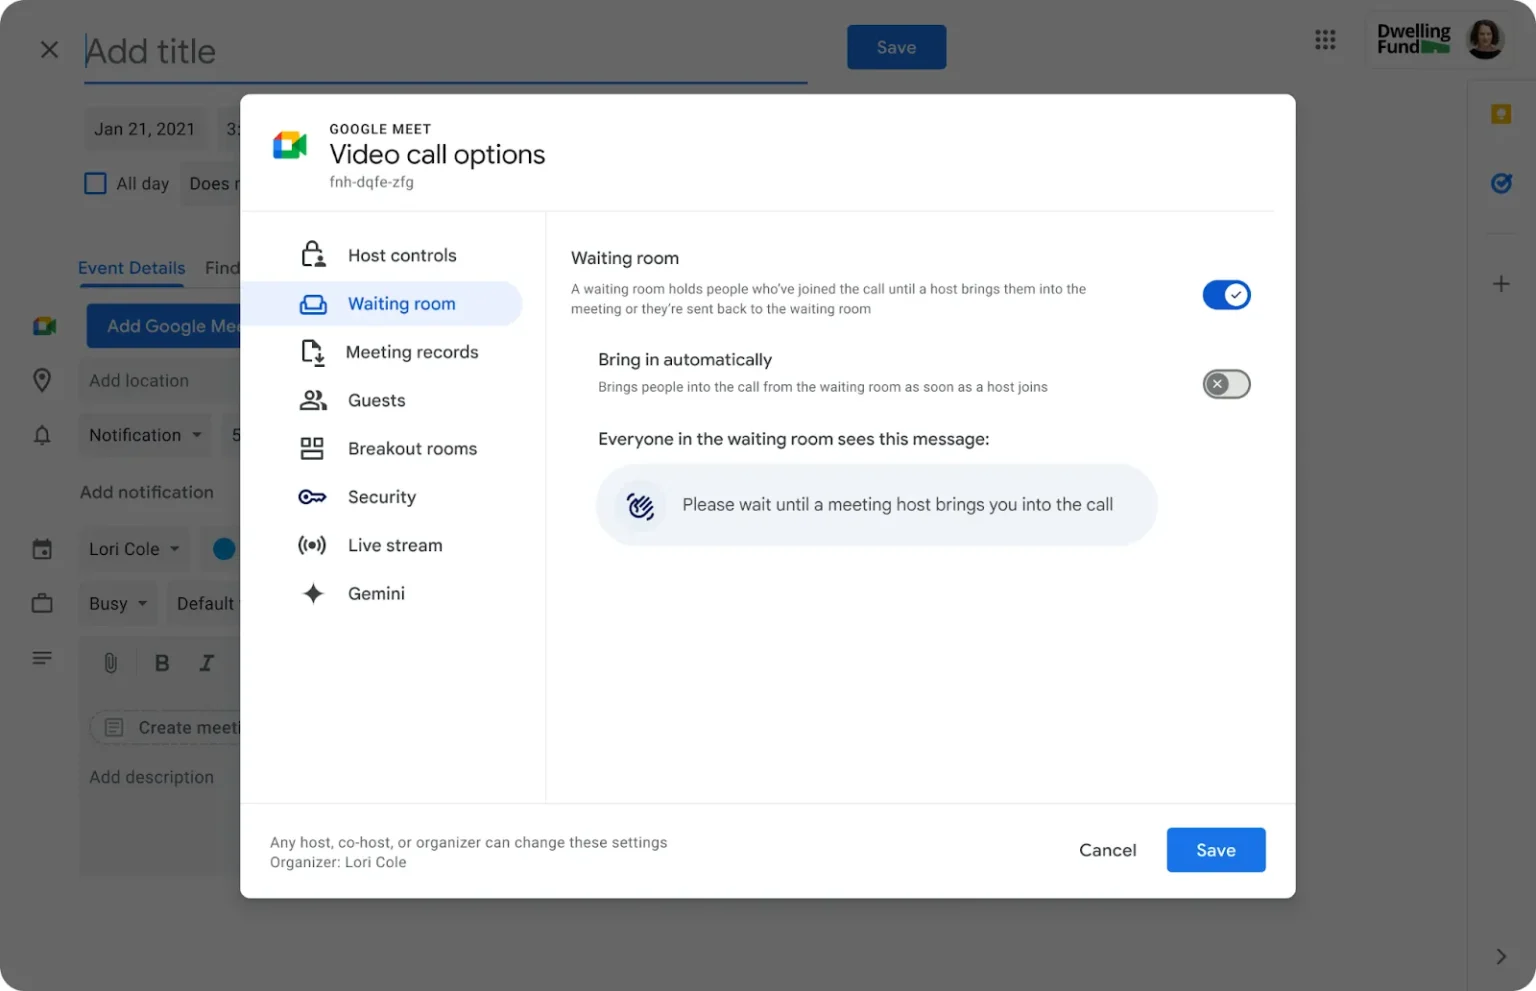This screenshot has height=991, width=1536.
Task: Enable Bring in automatically
Action: click(x=1227, y=384)
